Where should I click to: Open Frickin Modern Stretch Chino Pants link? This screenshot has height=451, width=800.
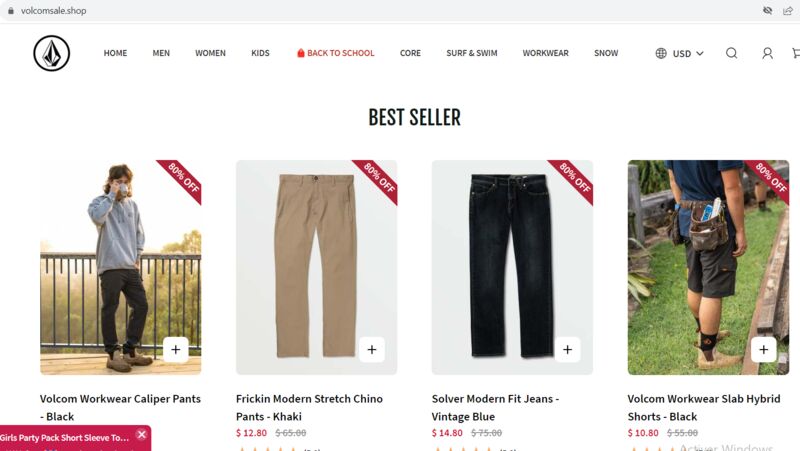point(309,408)
